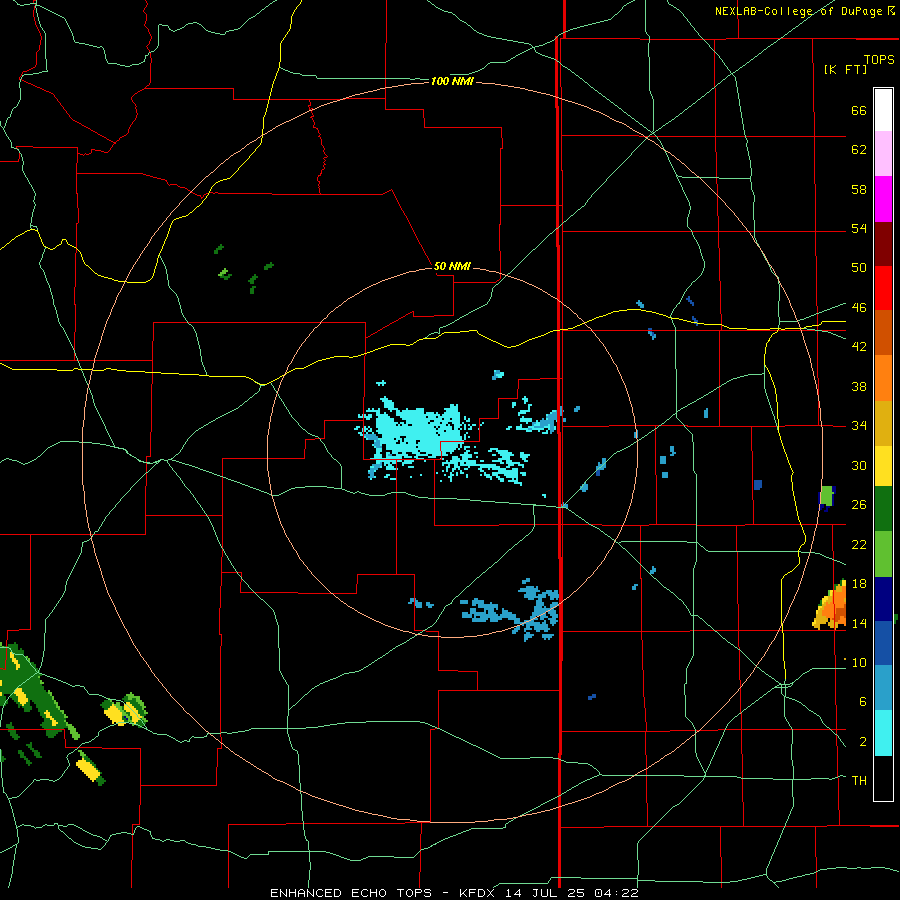Click the "KFDX" radar site identifier
This screenshot has height=900, width=900.
click(x=478, y=893)
